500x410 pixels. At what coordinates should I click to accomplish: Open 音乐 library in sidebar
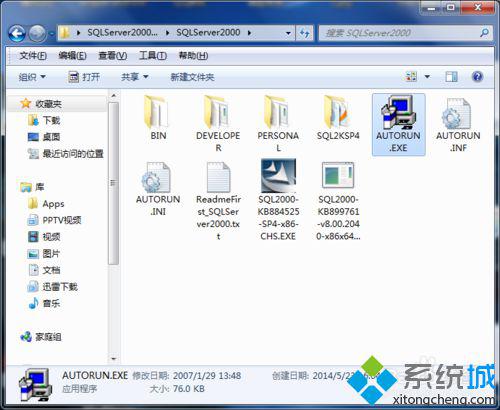[44, 304]
